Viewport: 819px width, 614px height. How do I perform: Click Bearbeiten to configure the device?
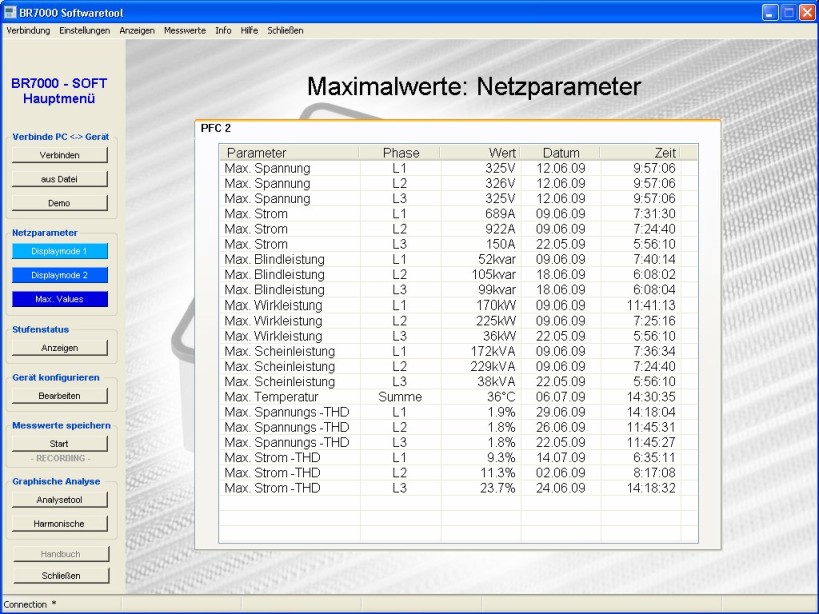60,396
